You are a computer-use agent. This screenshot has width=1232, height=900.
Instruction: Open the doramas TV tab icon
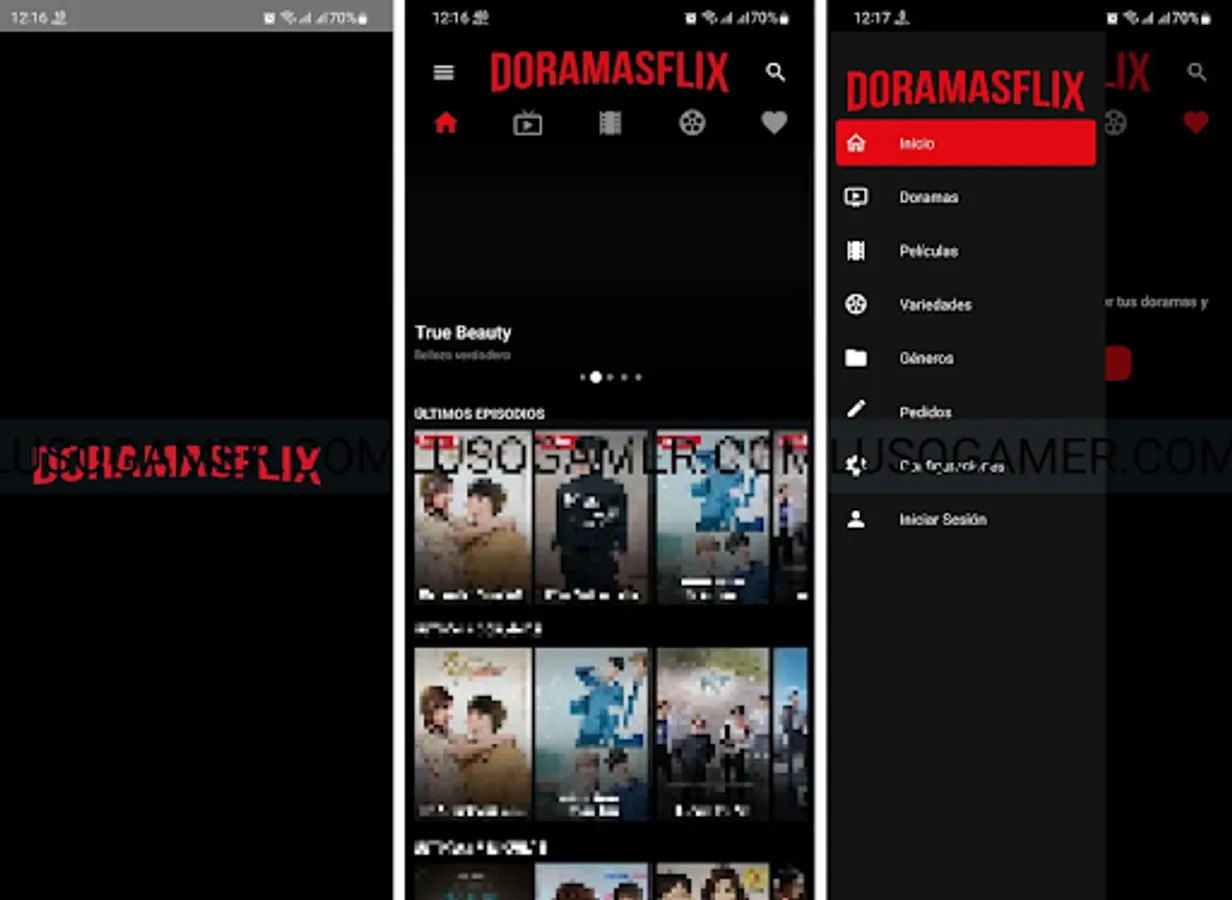(x=528, y=123)
